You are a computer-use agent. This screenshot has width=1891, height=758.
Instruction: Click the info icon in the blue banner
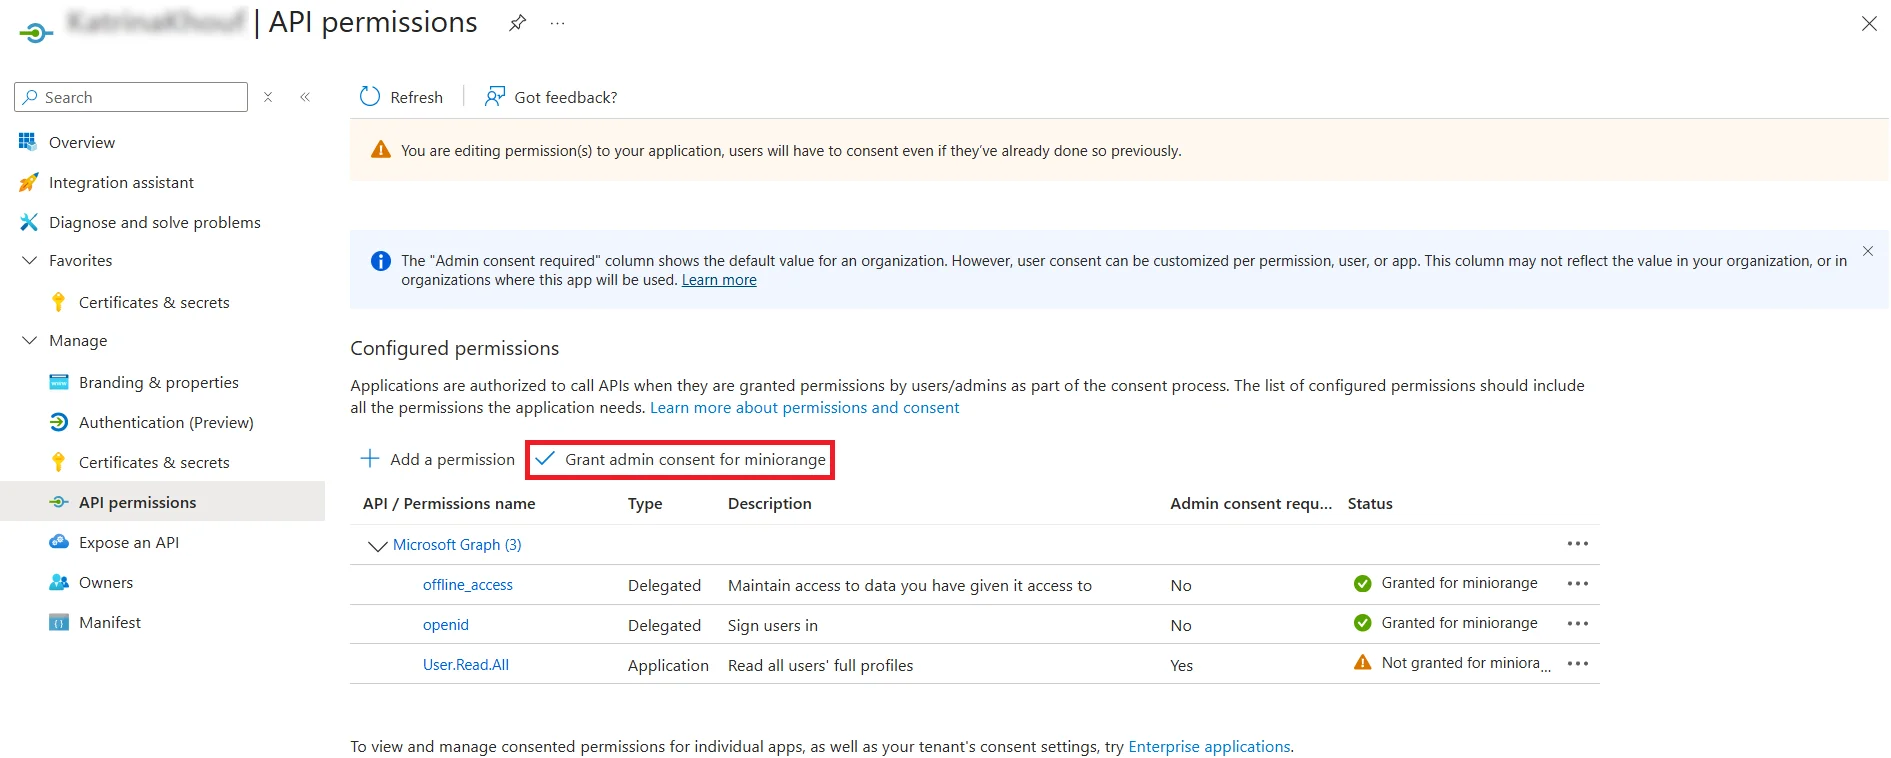pos(381,261)
